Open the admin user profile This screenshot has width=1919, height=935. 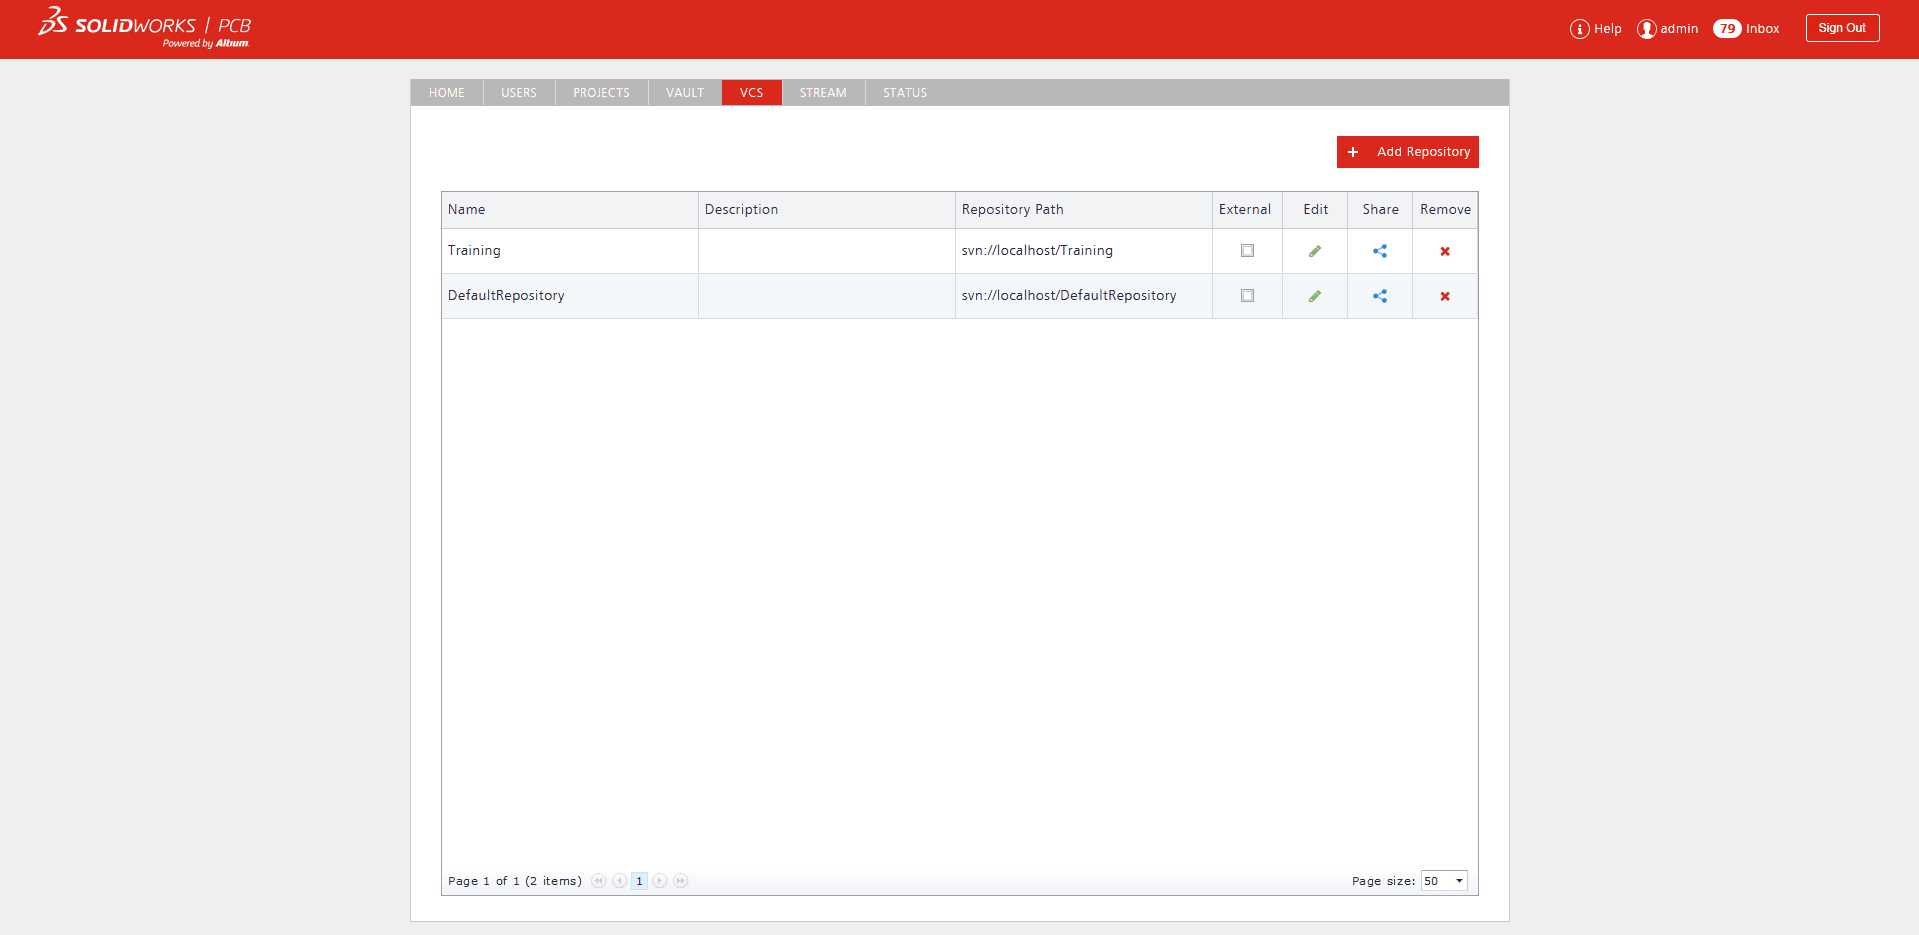coord(1668,29)
